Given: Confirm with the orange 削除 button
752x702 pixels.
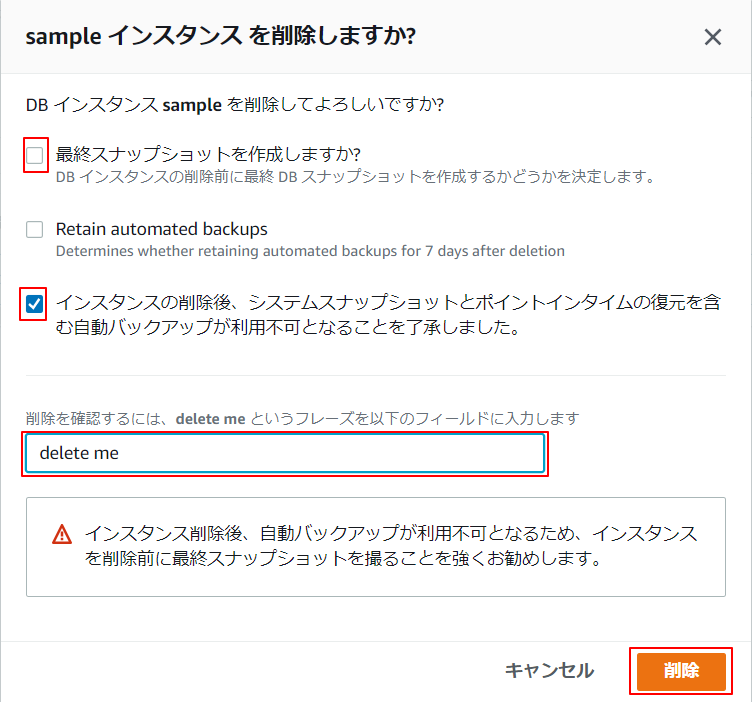Looking at the screenshot, I should coord(681,671).
